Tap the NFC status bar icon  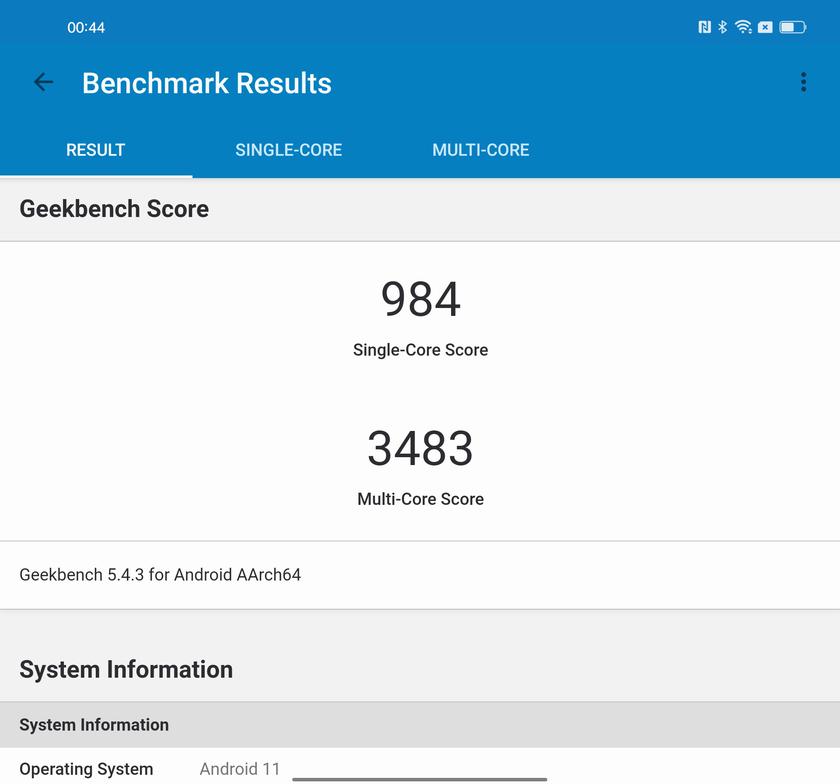704,27
